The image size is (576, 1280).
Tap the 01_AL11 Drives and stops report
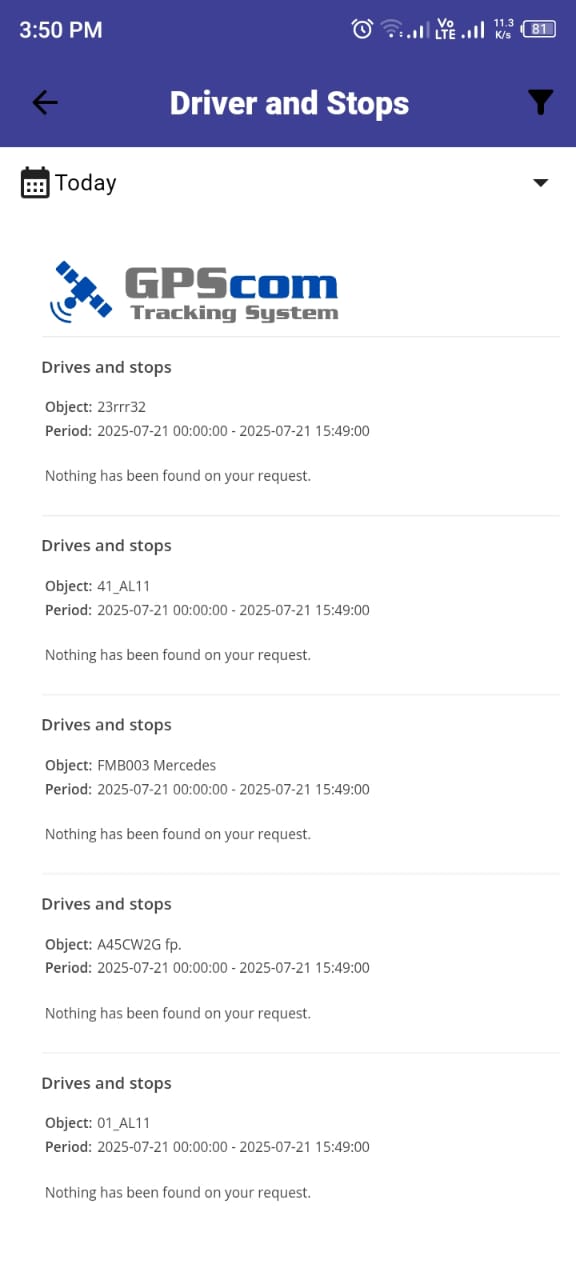point(122,1122)
